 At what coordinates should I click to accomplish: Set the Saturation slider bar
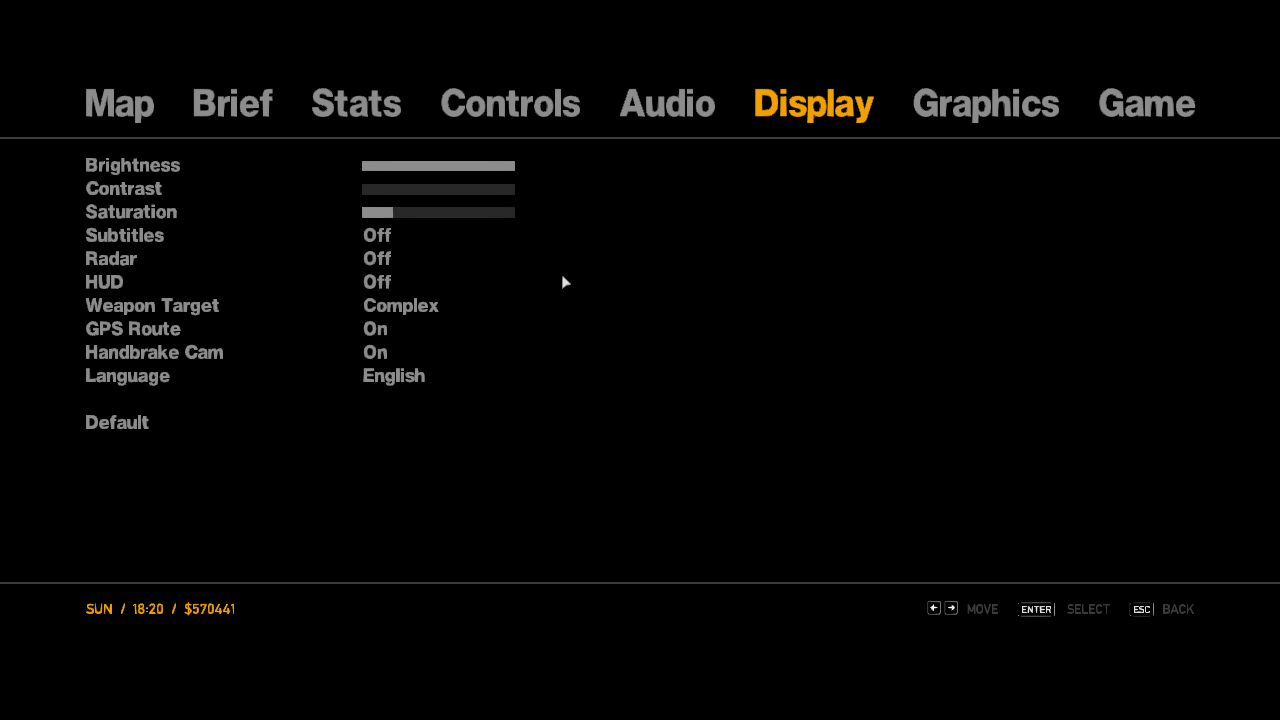click(x=438, y=212)
